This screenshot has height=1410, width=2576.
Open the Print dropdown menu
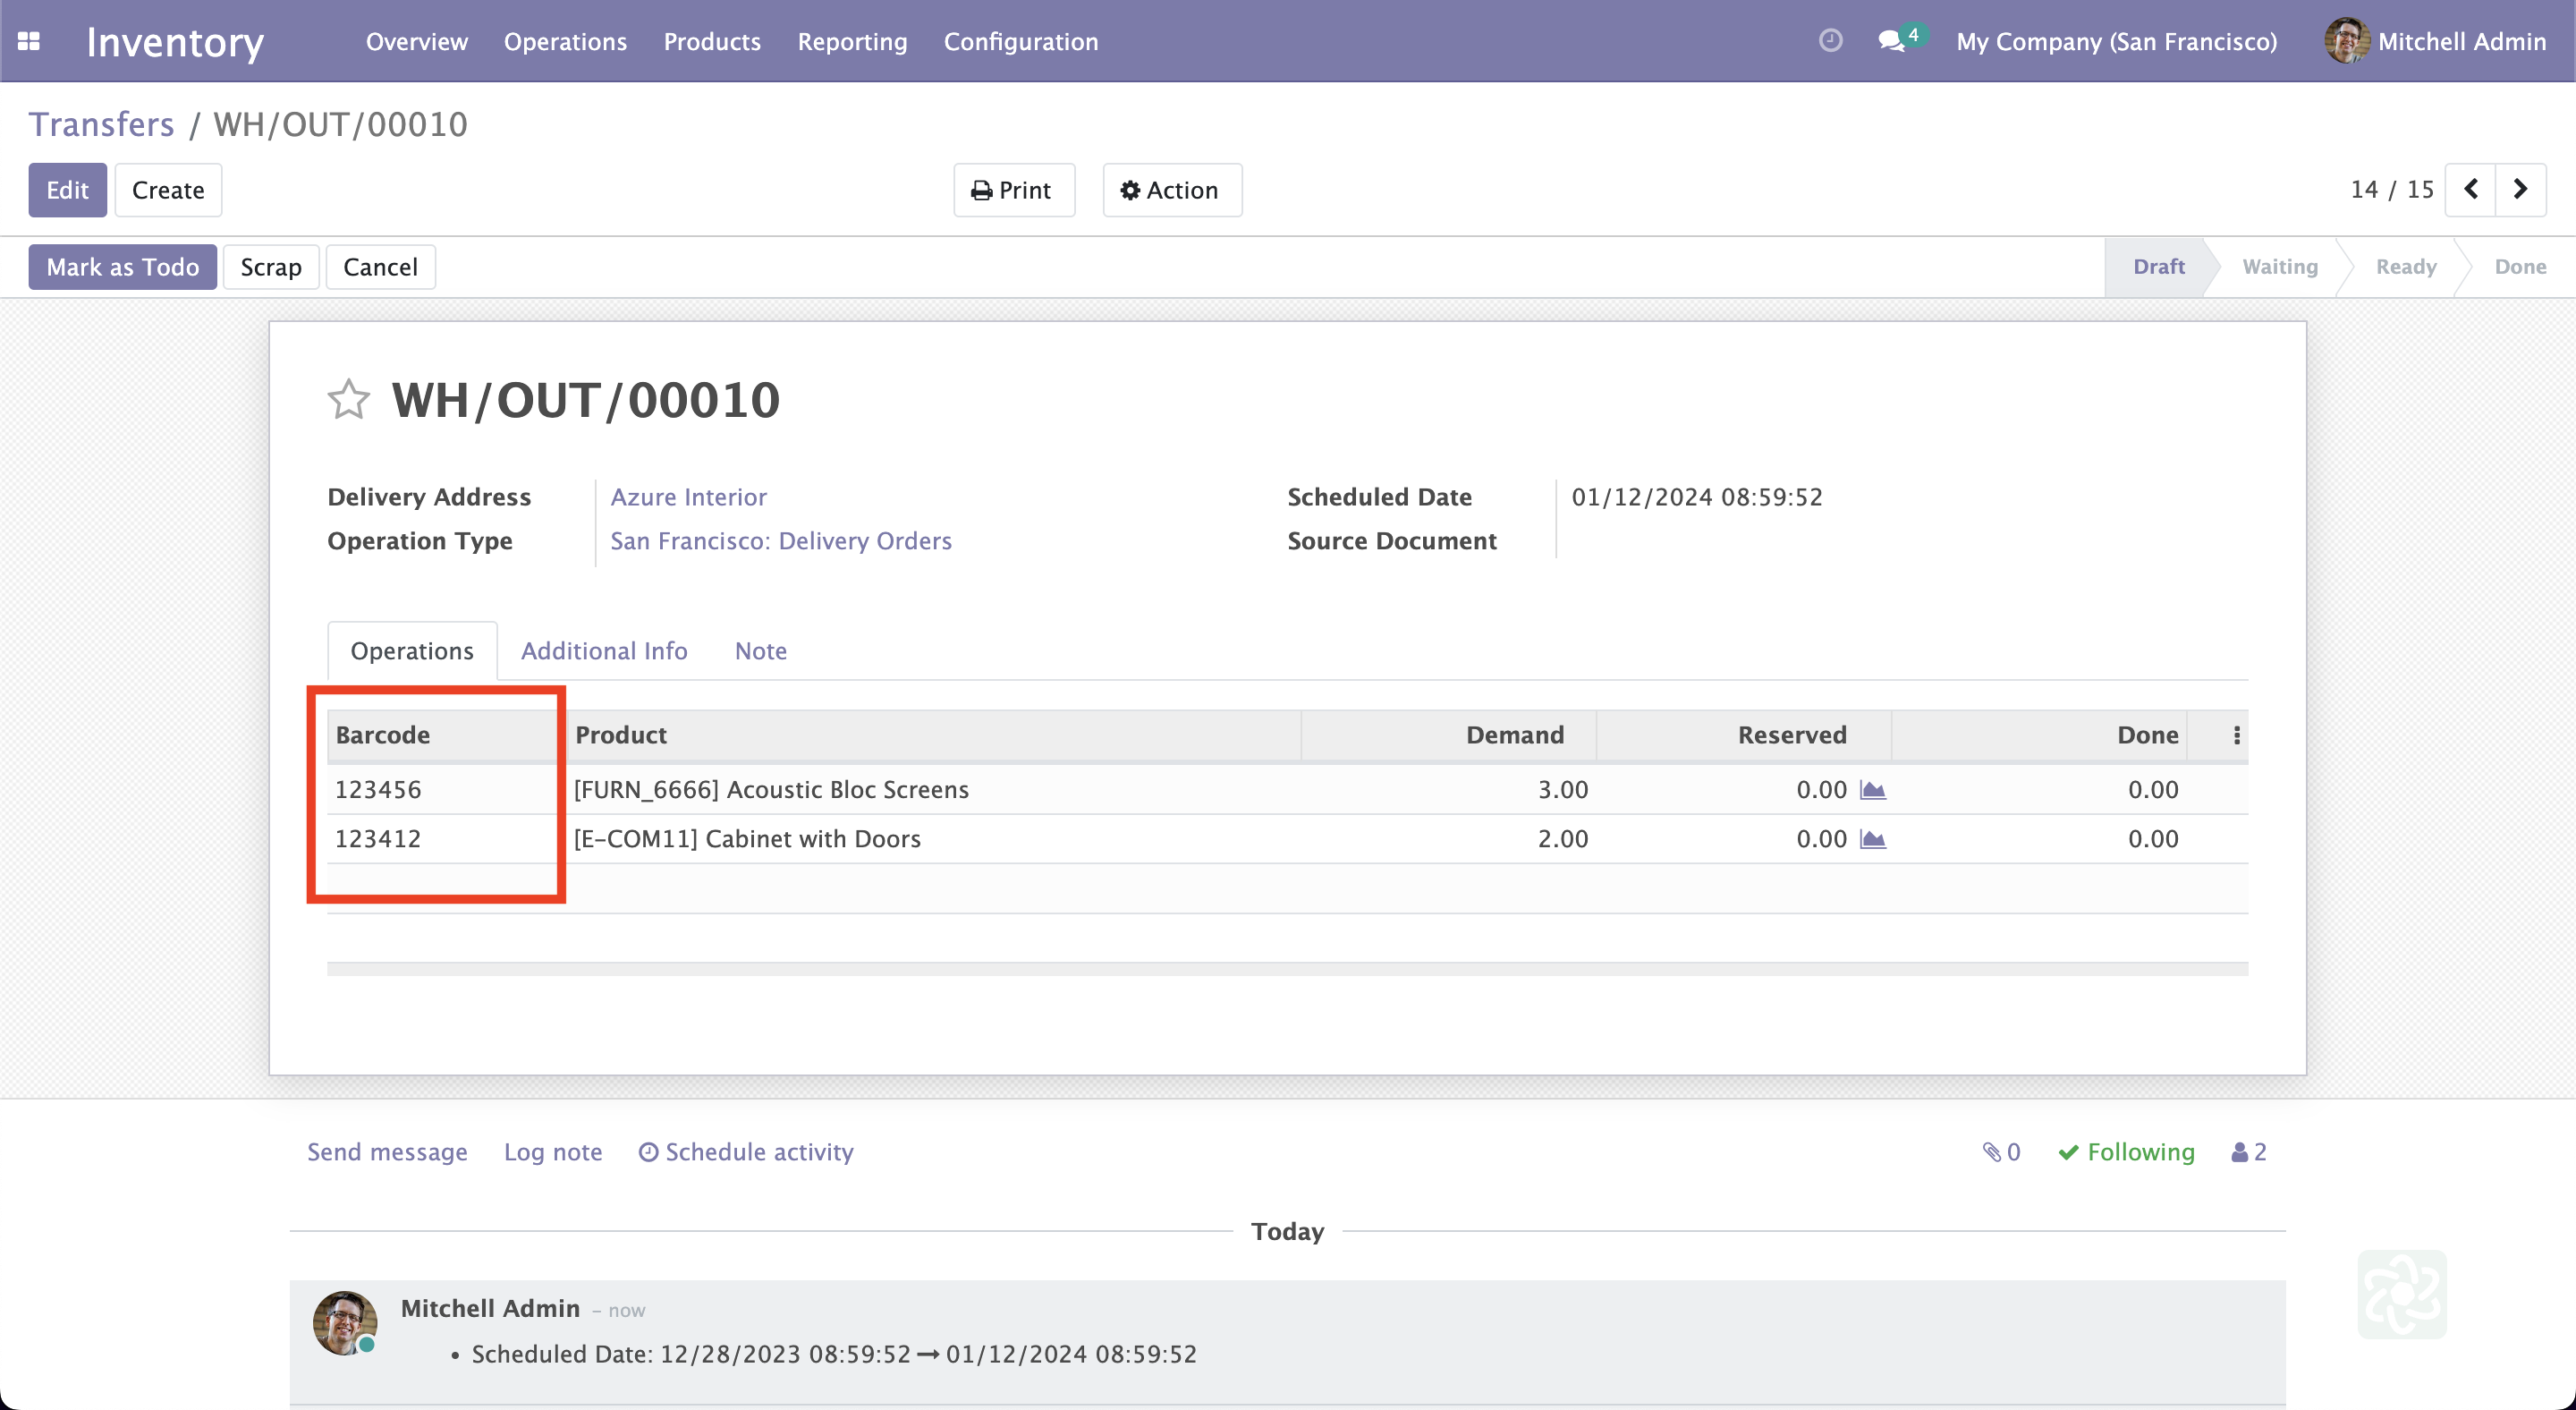click(x=1013, y=190)
